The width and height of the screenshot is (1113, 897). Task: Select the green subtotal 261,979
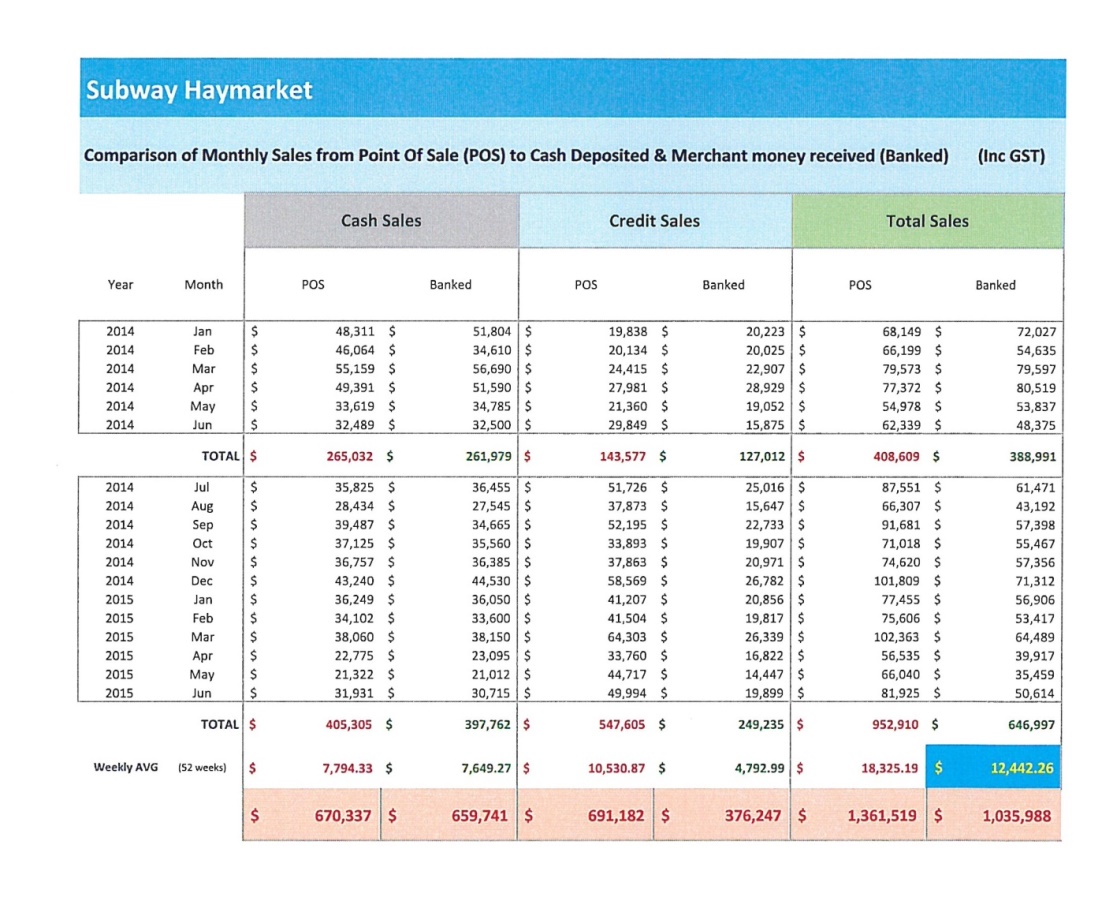tap(488, 456)
